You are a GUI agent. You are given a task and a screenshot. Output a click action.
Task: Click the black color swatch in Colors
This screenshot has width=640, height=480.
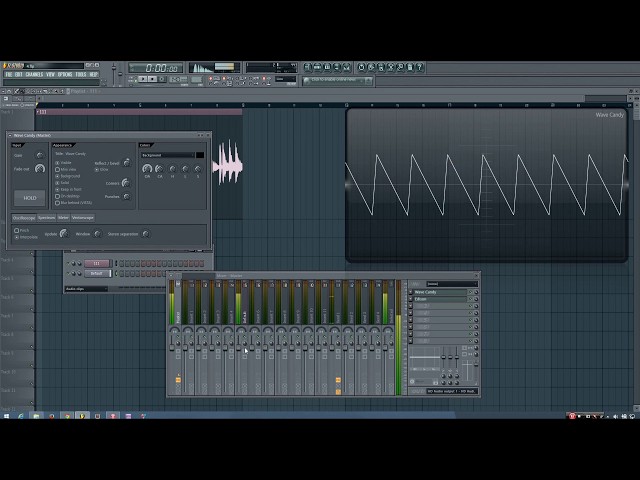click(200, 155)
